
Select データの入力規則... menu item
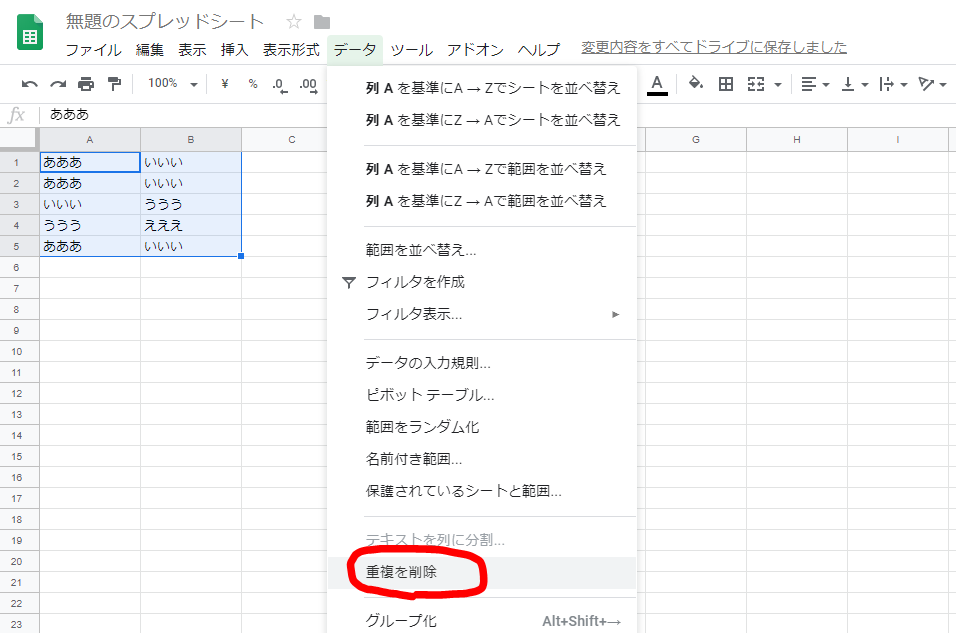[482, 363]
